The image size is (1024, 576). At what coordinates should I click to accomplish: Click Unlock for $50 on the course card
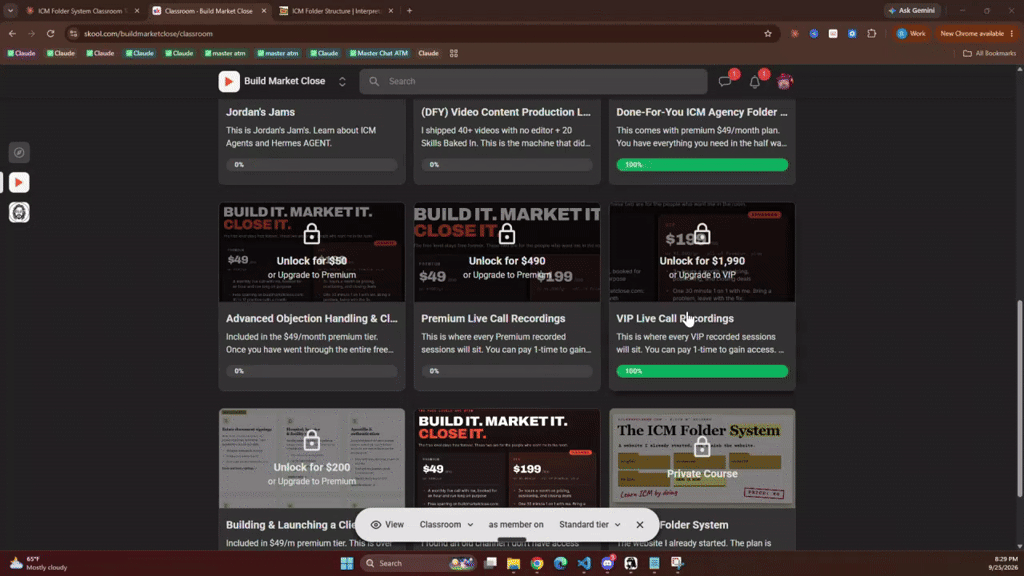tap(312, 261)
